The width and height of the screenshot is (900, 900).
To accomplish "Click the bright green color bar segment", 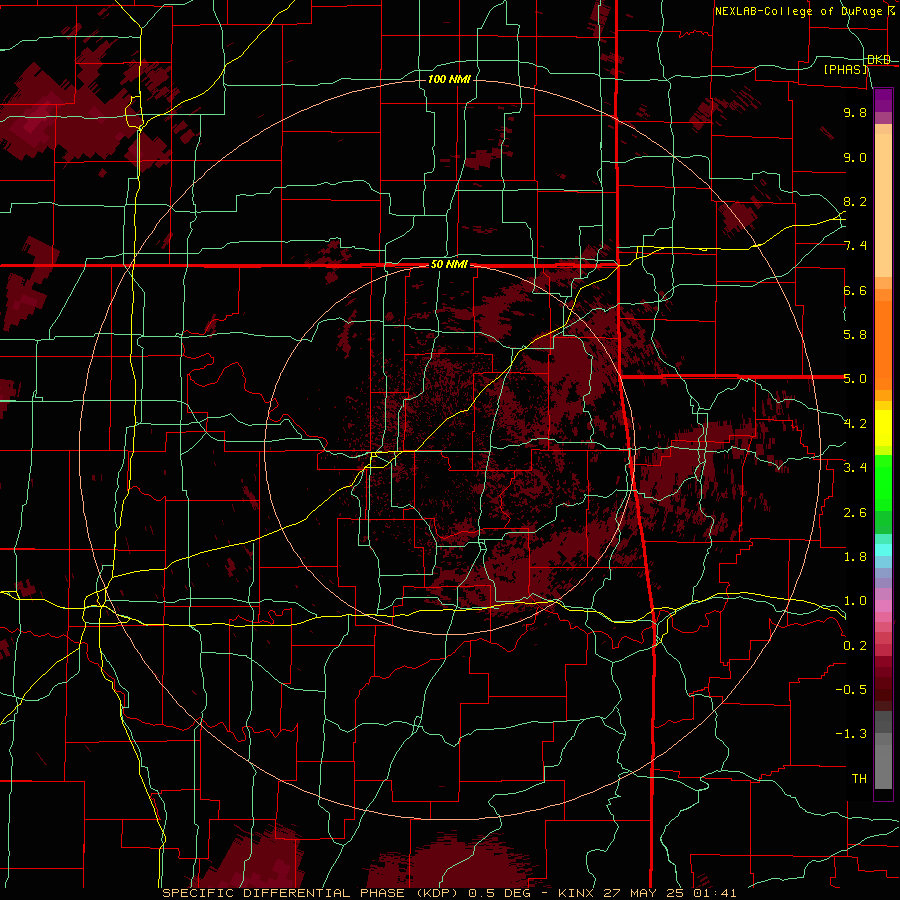I will [883, 483].
